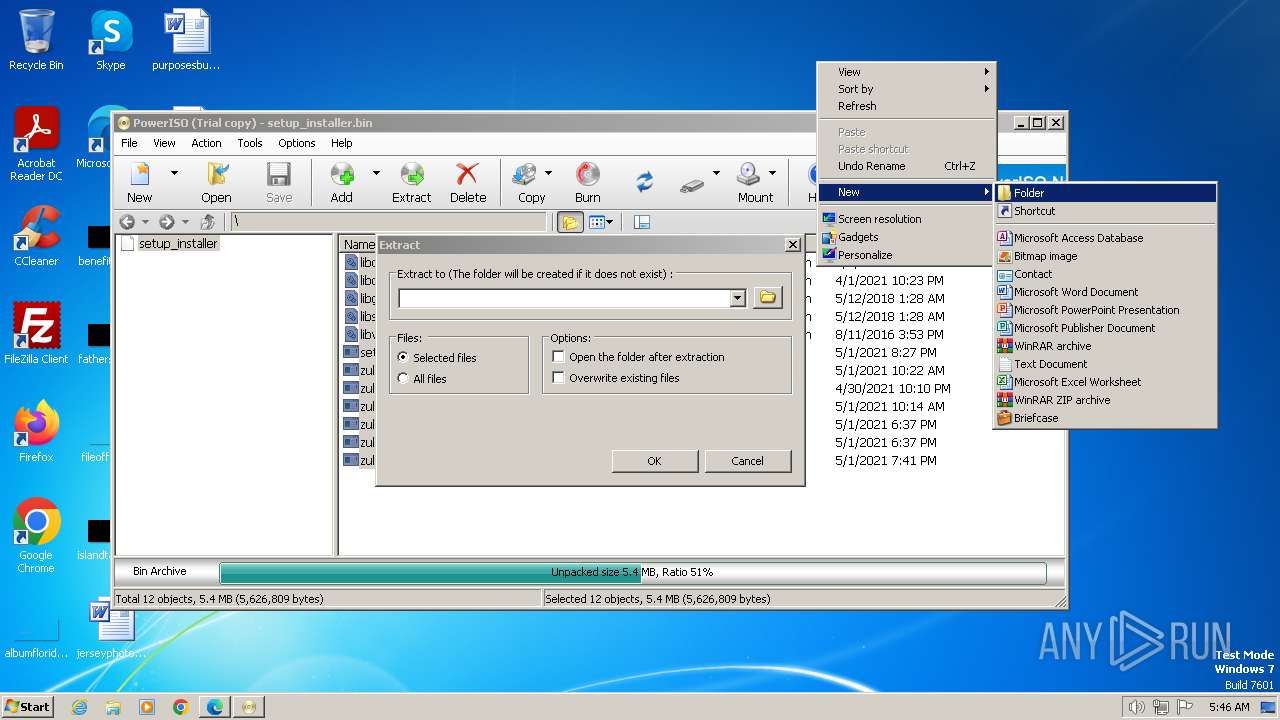This screenshot has width=1280, height=720.
Task: Click the Name column header
Action: pyautogui.click(x=359, y=244)
